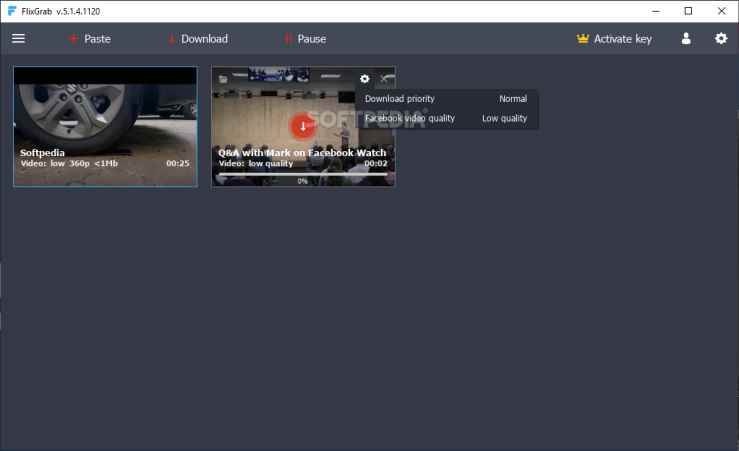
Task: Click the Pause icon in toolbar
Action: (x=288, y=39)
